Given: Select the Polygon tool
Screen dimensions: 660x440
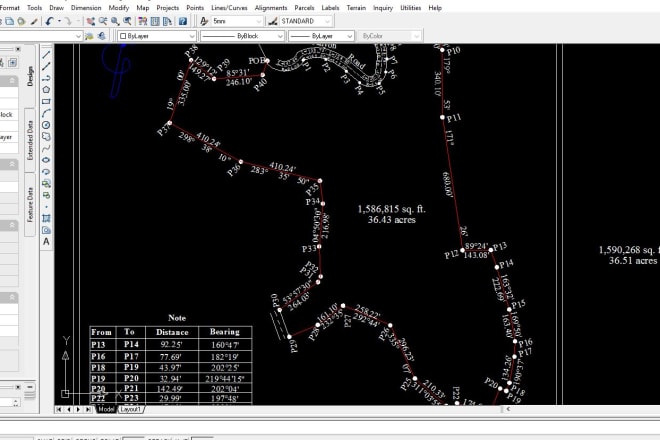Looking at the screenshot, I should tap(46, 90).
